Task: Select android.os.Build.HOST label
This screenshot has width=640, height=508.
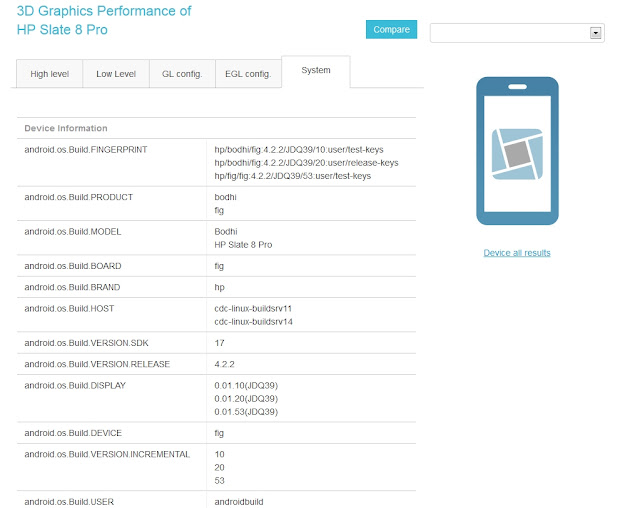Action: pyautogui.click(x=69, y=308)
